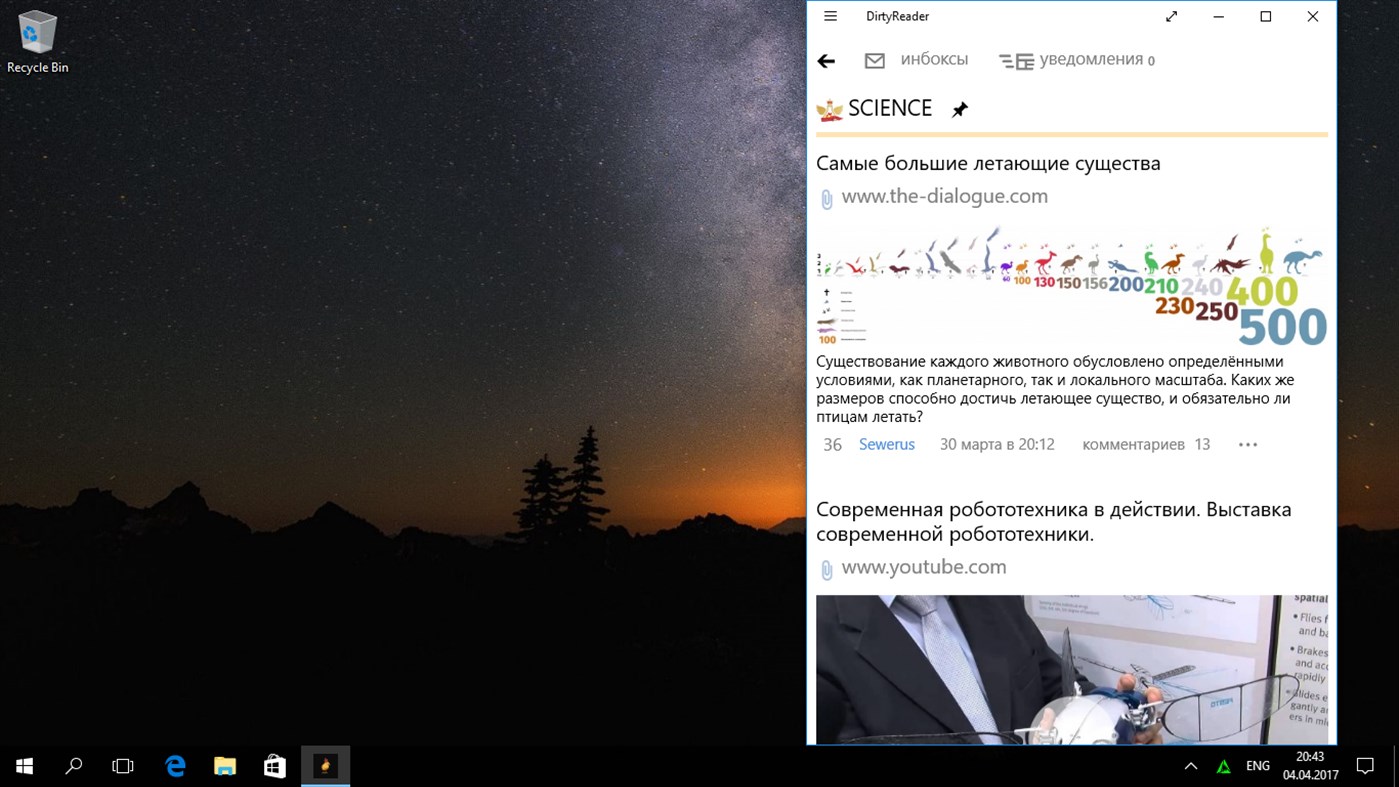Open the Action Center from the system tray
The image size is (1399, 787).
point(1365,765)
